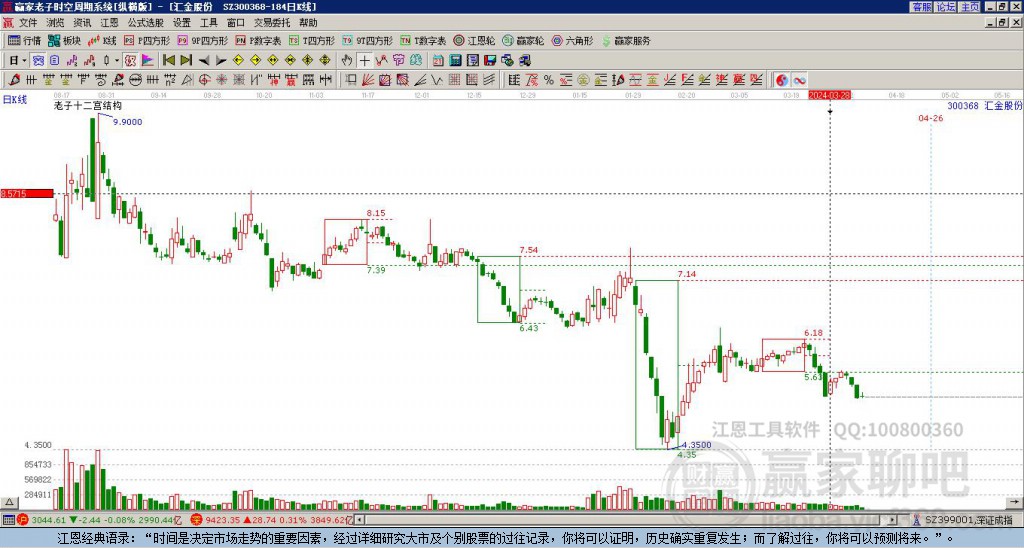Open the 公式选股 menu
Image resolution: width=1024 pixels, height=548 pixels.
pos(145,22)
